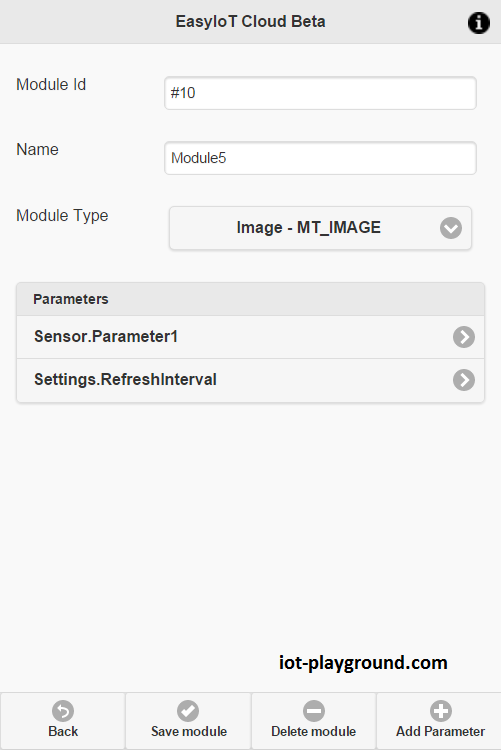This screenshot has width=501, height=750.
Task: Focus the Module Id input field
Action: point(320,93)
